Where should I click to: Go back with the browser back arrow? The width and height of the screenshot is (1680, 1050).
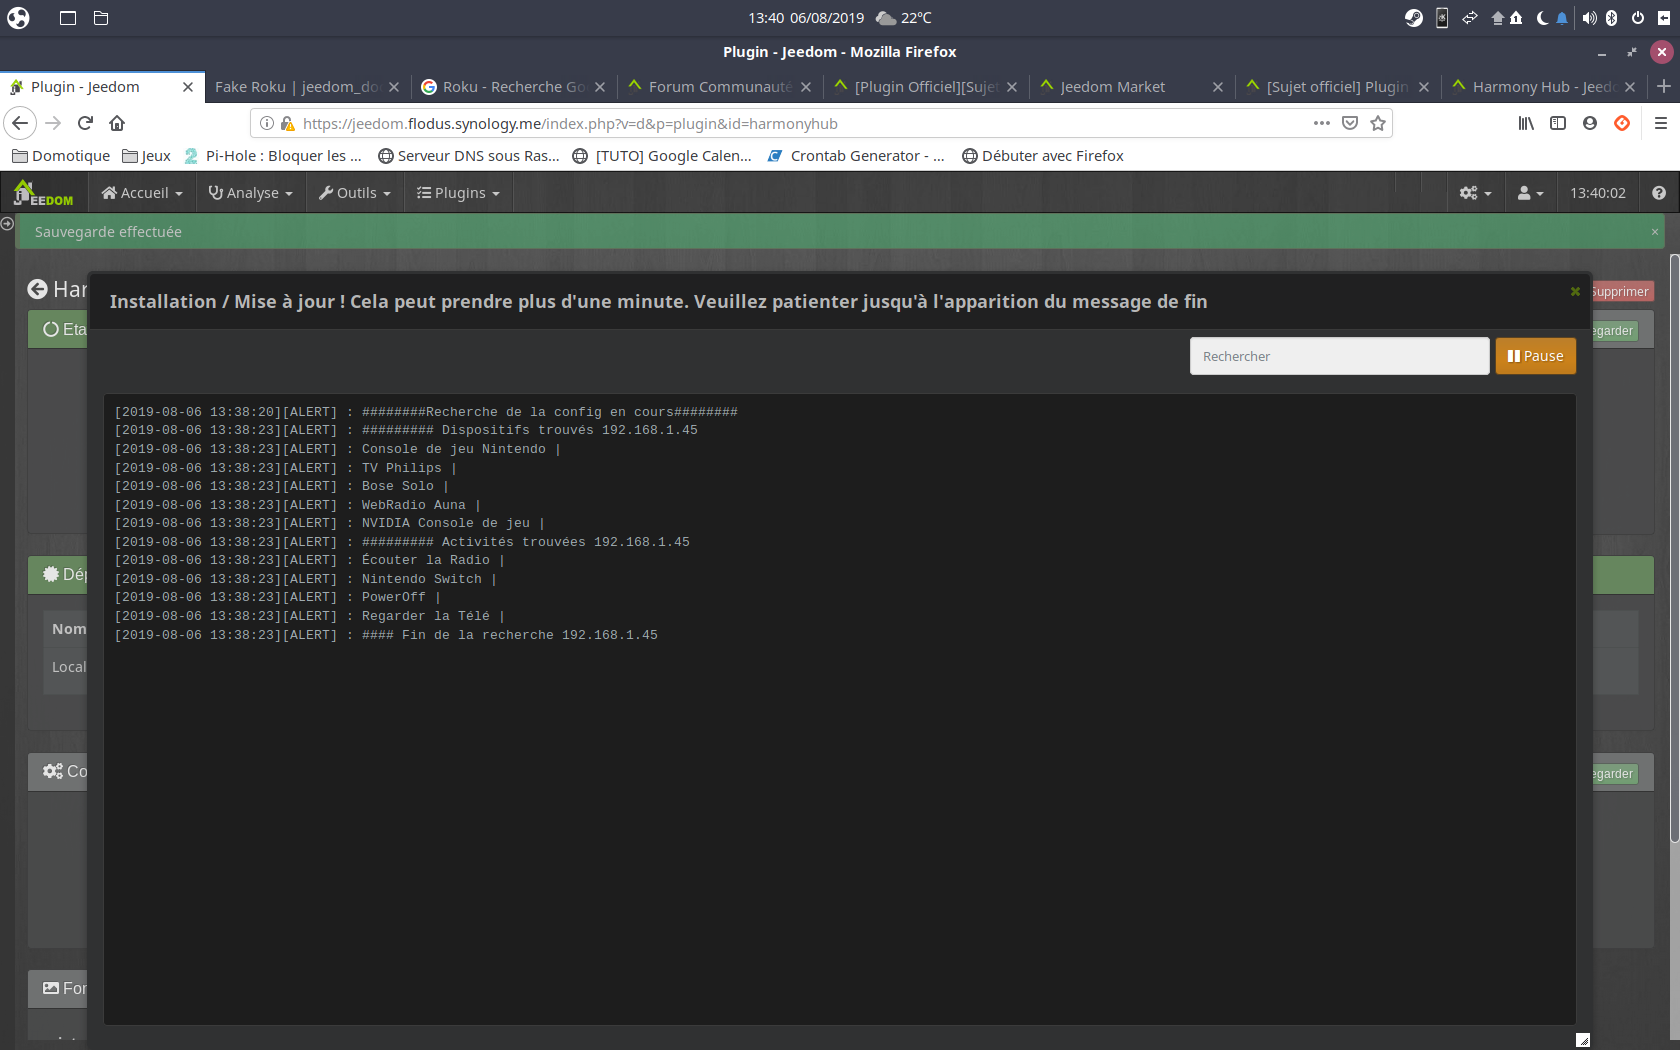[20, 123]
